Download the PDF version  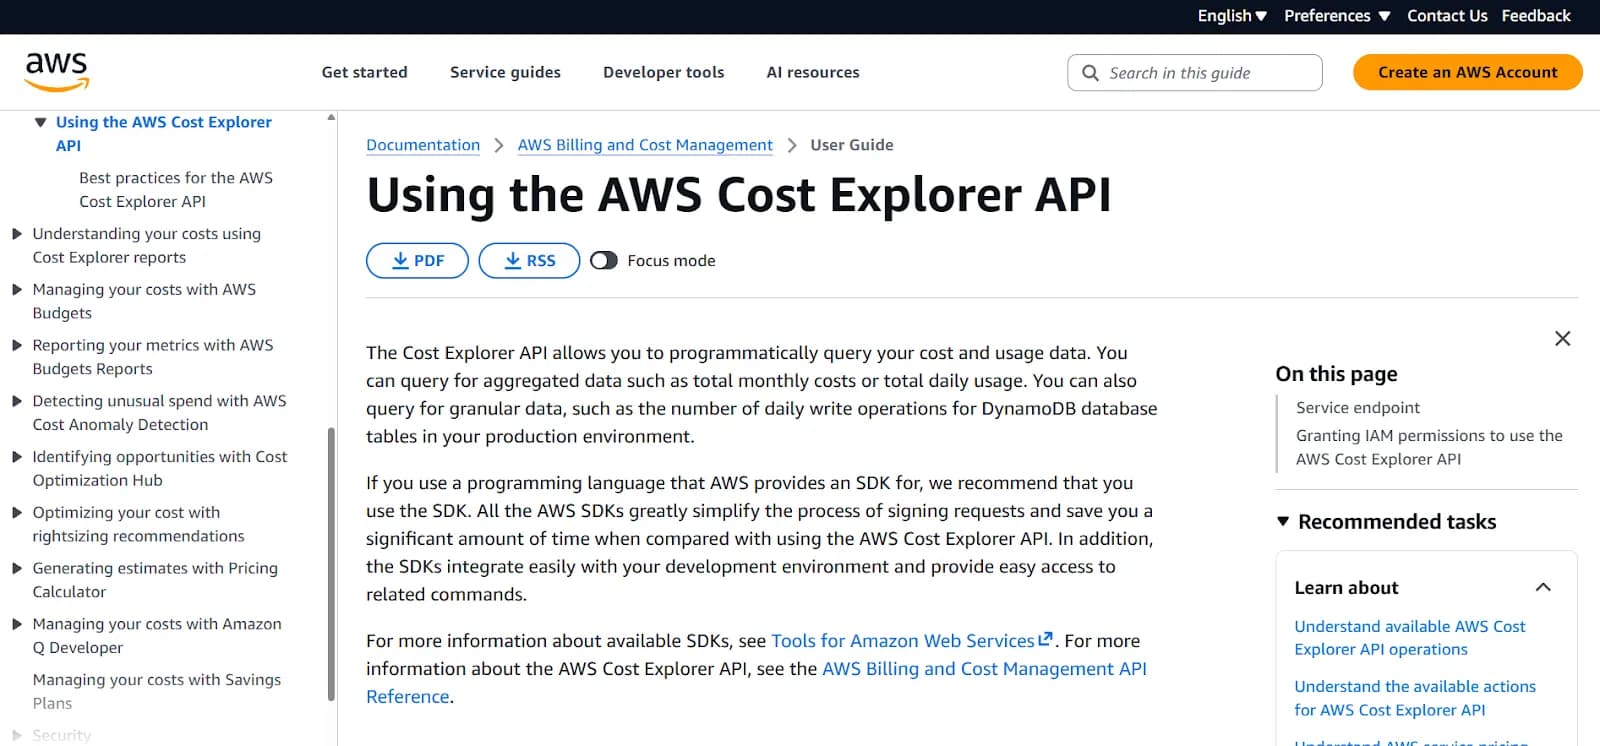417,261
